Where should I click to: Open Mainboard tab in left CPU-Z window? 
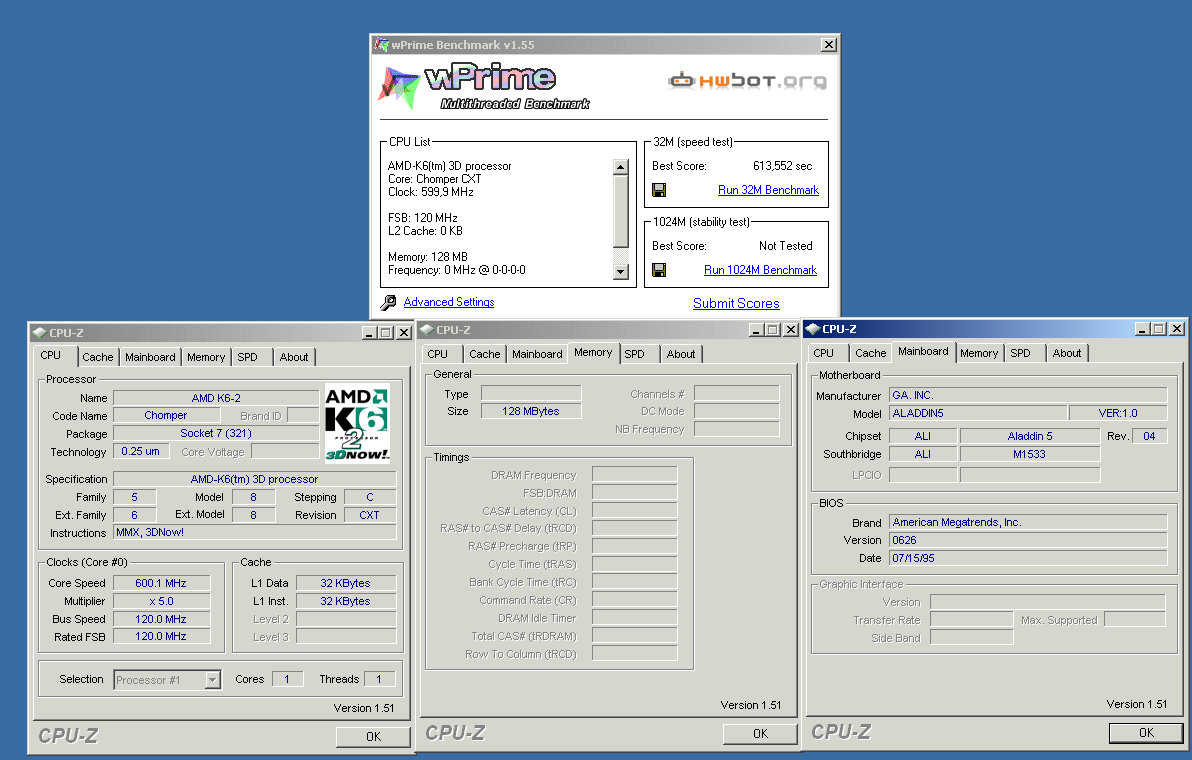click(150, 357)
